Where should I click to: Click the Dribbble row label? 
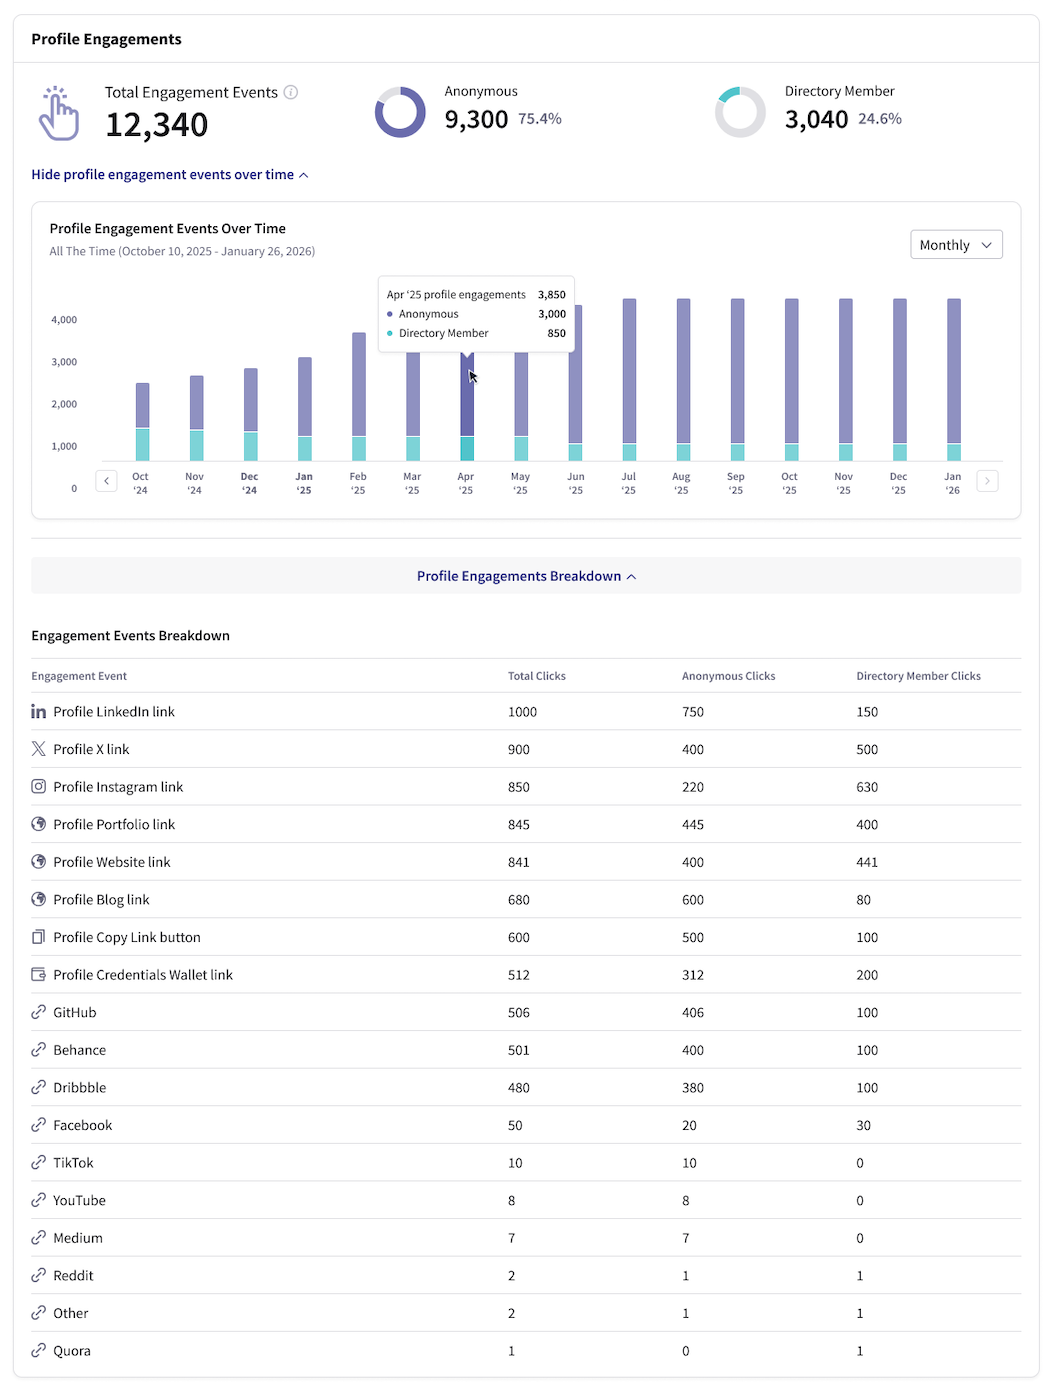tap(80, 1088)
